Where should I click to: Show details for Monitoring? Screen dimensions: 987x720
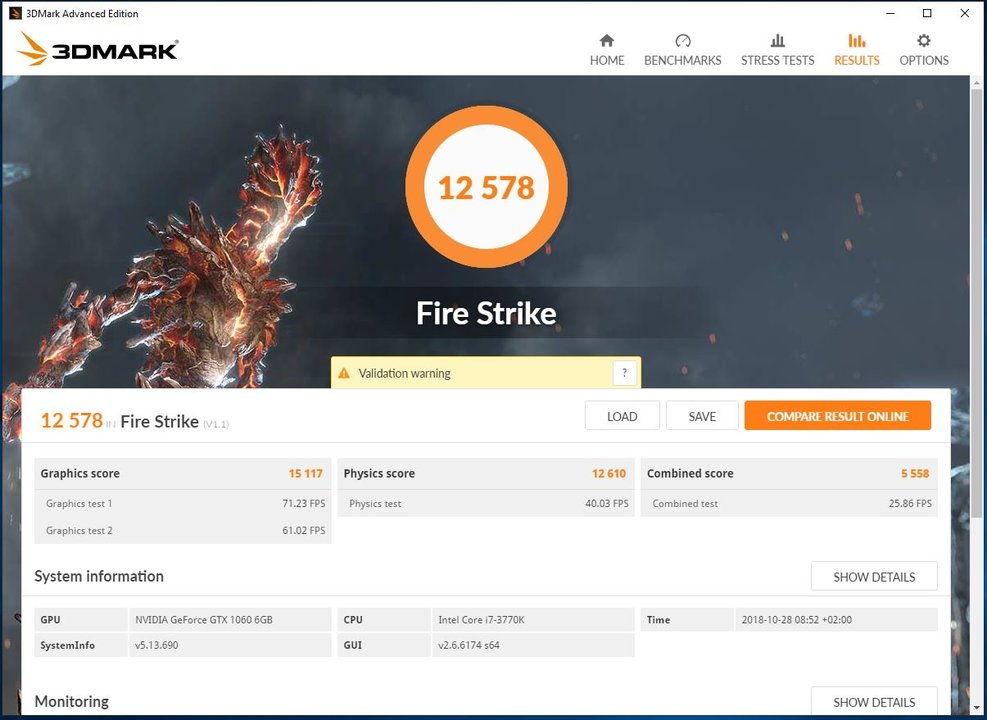[x=874, y=701]
